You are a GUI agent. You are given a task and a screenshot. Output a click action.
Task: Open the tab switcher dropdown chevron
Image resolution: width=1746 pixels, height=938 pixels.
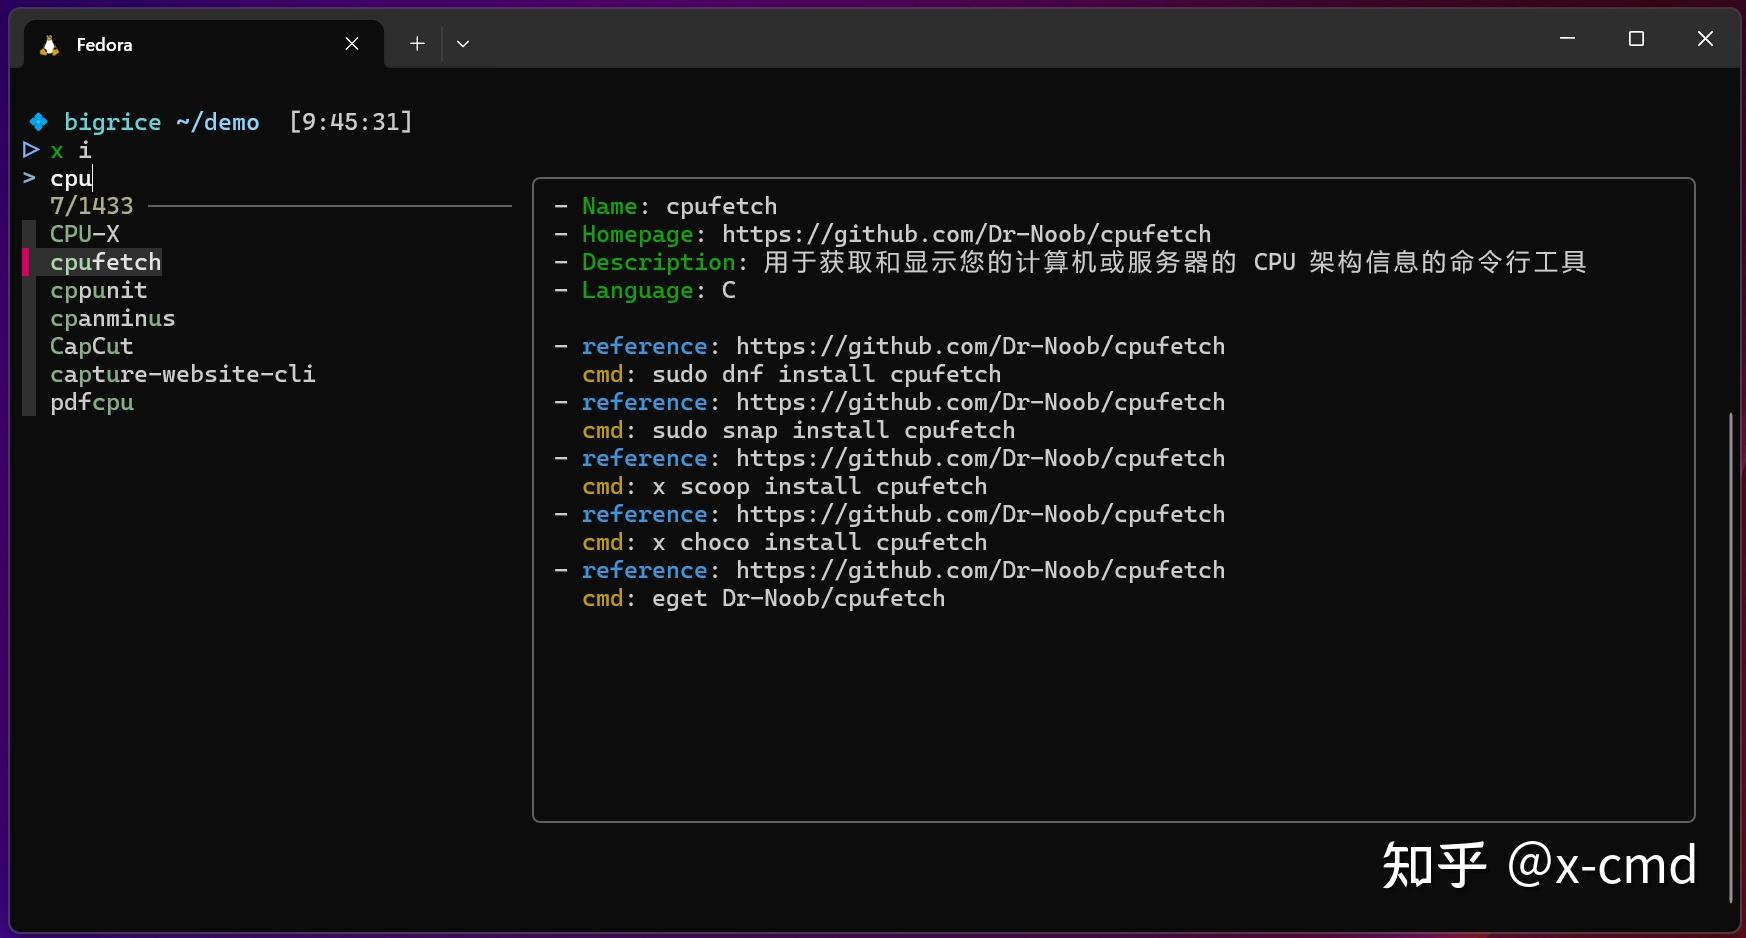463,44
